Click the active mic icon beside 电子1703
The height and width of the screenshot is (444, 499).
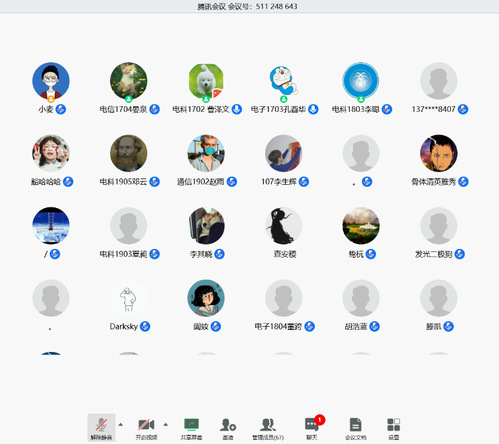point(313,109)
